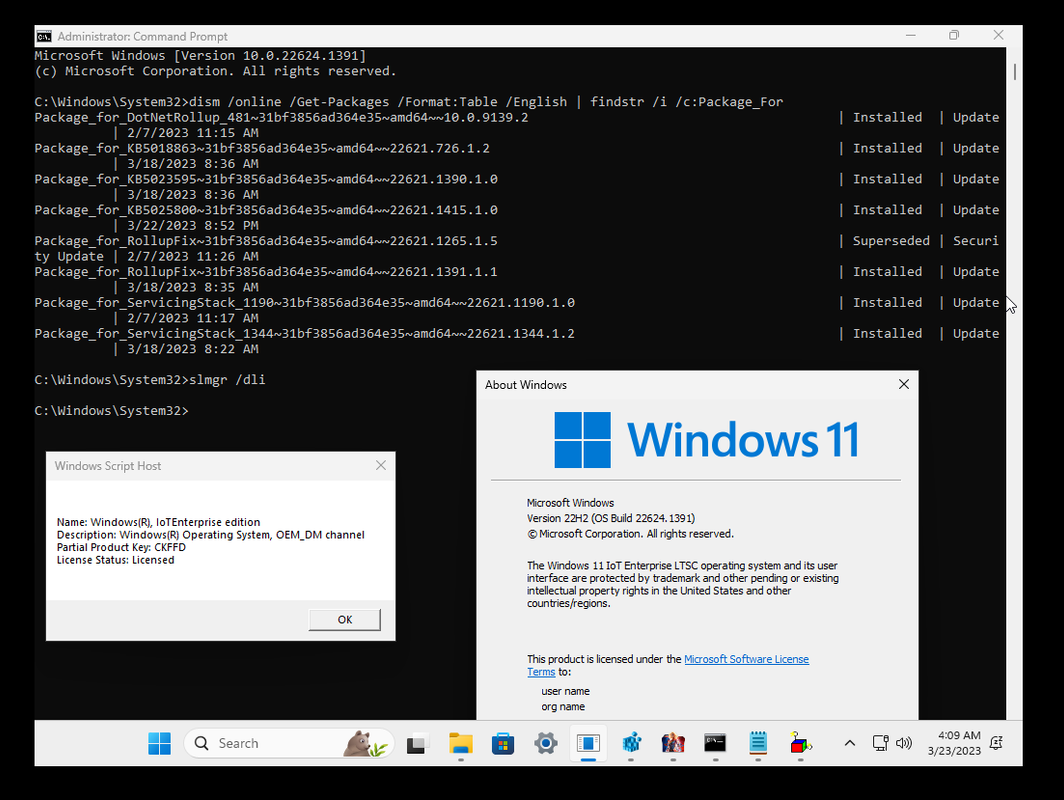Open the clock showing 4:09 AM 3/23/2023

[x=954, y=743]
